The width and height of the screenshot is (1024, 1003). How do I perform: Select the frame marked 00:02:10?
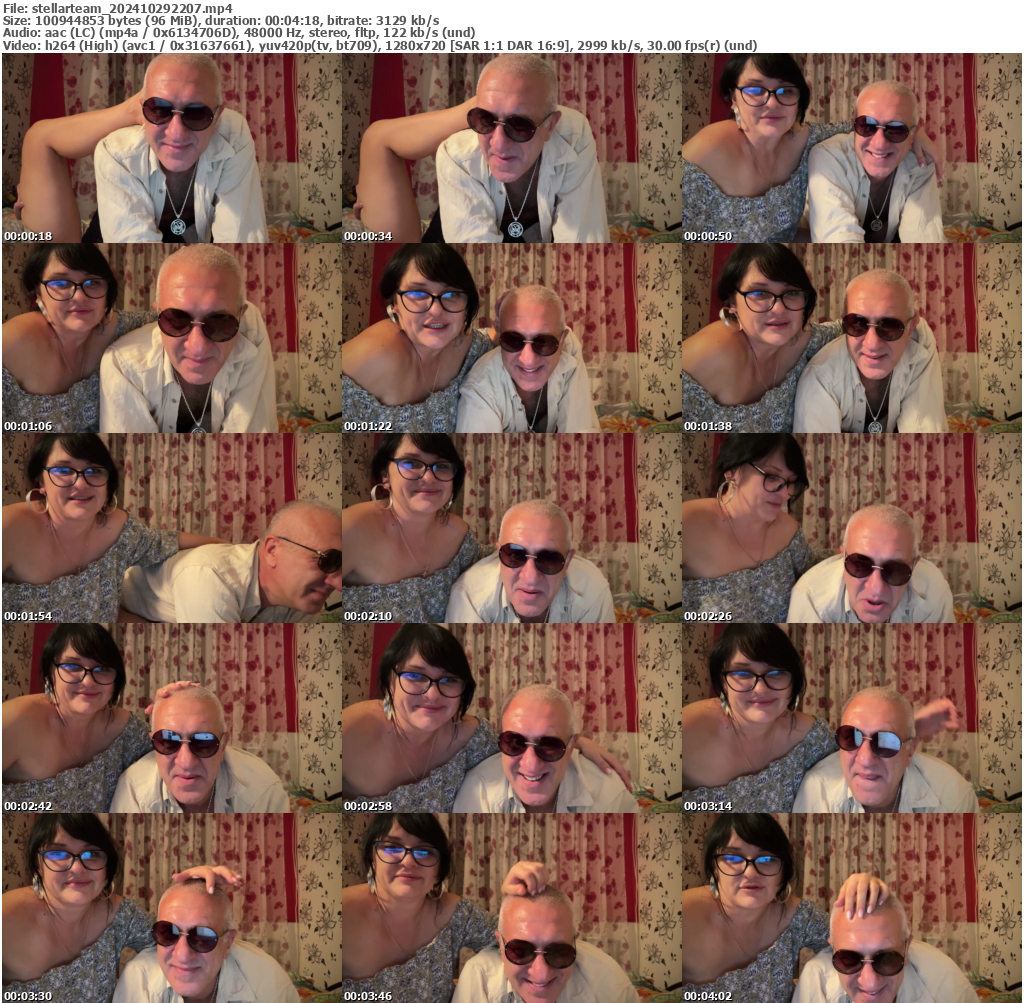pyautogui.click(x=511, y=528)
